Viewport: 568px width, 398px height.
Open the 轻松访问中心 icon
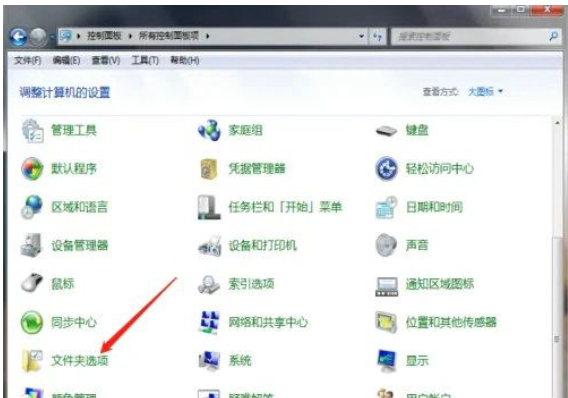pyautogui.click(x=386, y=168)
